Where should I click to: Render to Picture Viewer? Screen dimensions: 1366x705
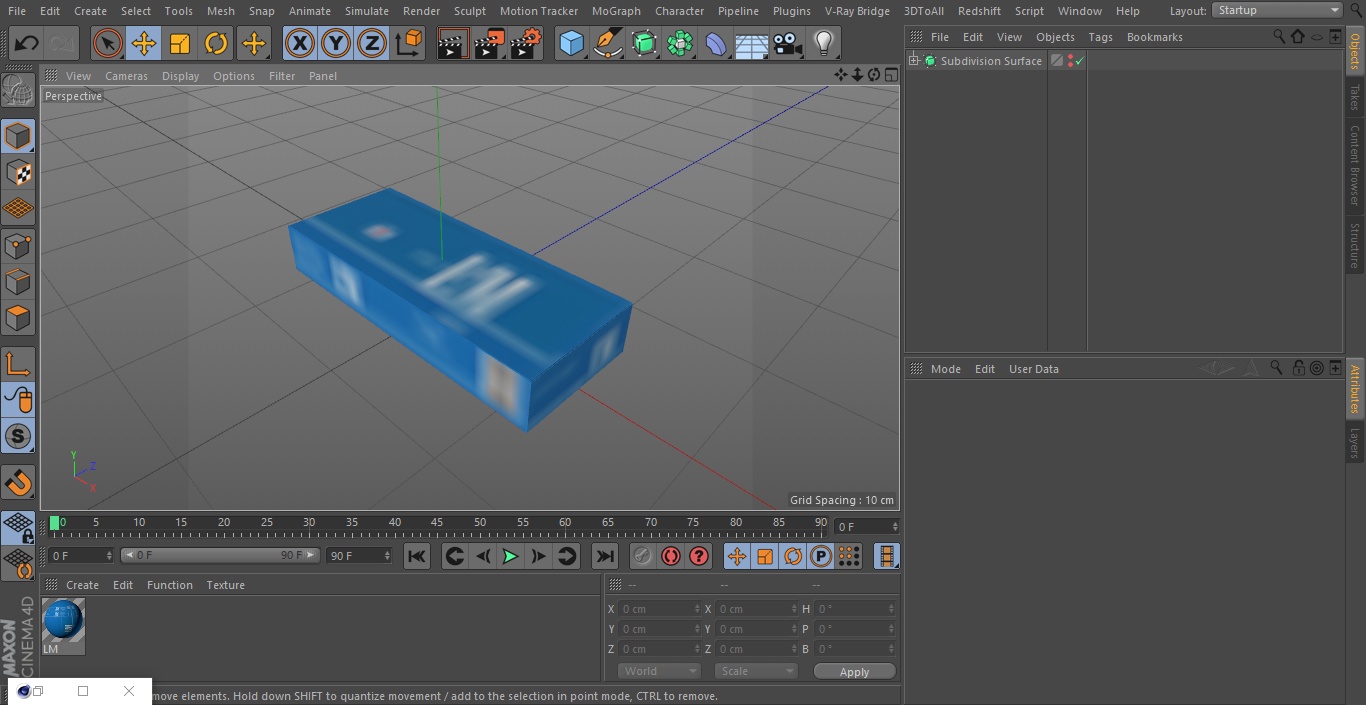tap(489, 43)
